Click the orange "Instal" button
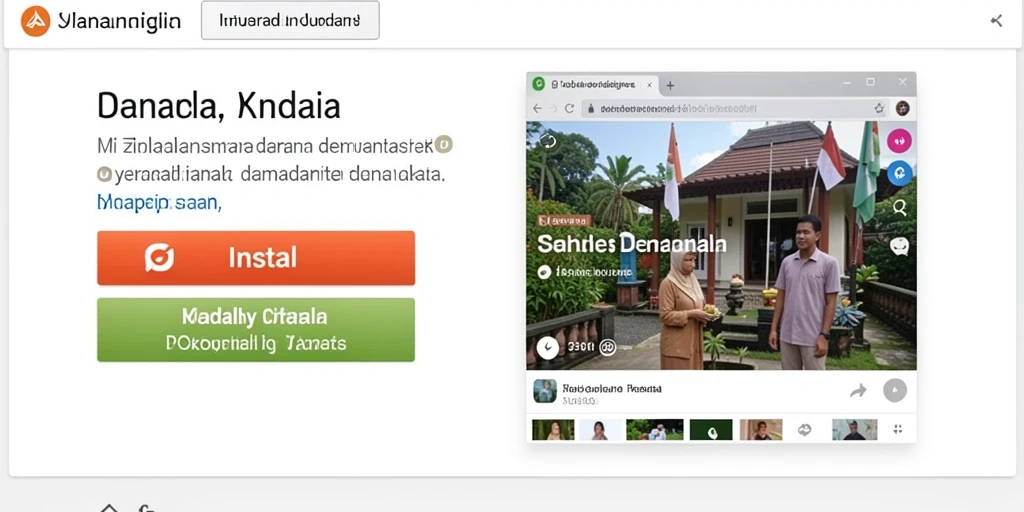This screenshot has width=1024, height=512. click(256, 258)
